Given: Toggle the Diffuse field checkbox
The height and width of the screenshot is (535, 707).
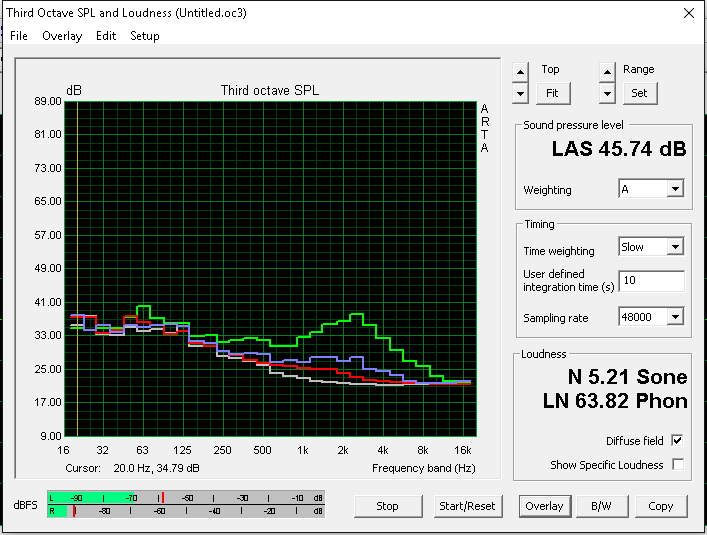Looking at the screenshot, I should 677,440.
